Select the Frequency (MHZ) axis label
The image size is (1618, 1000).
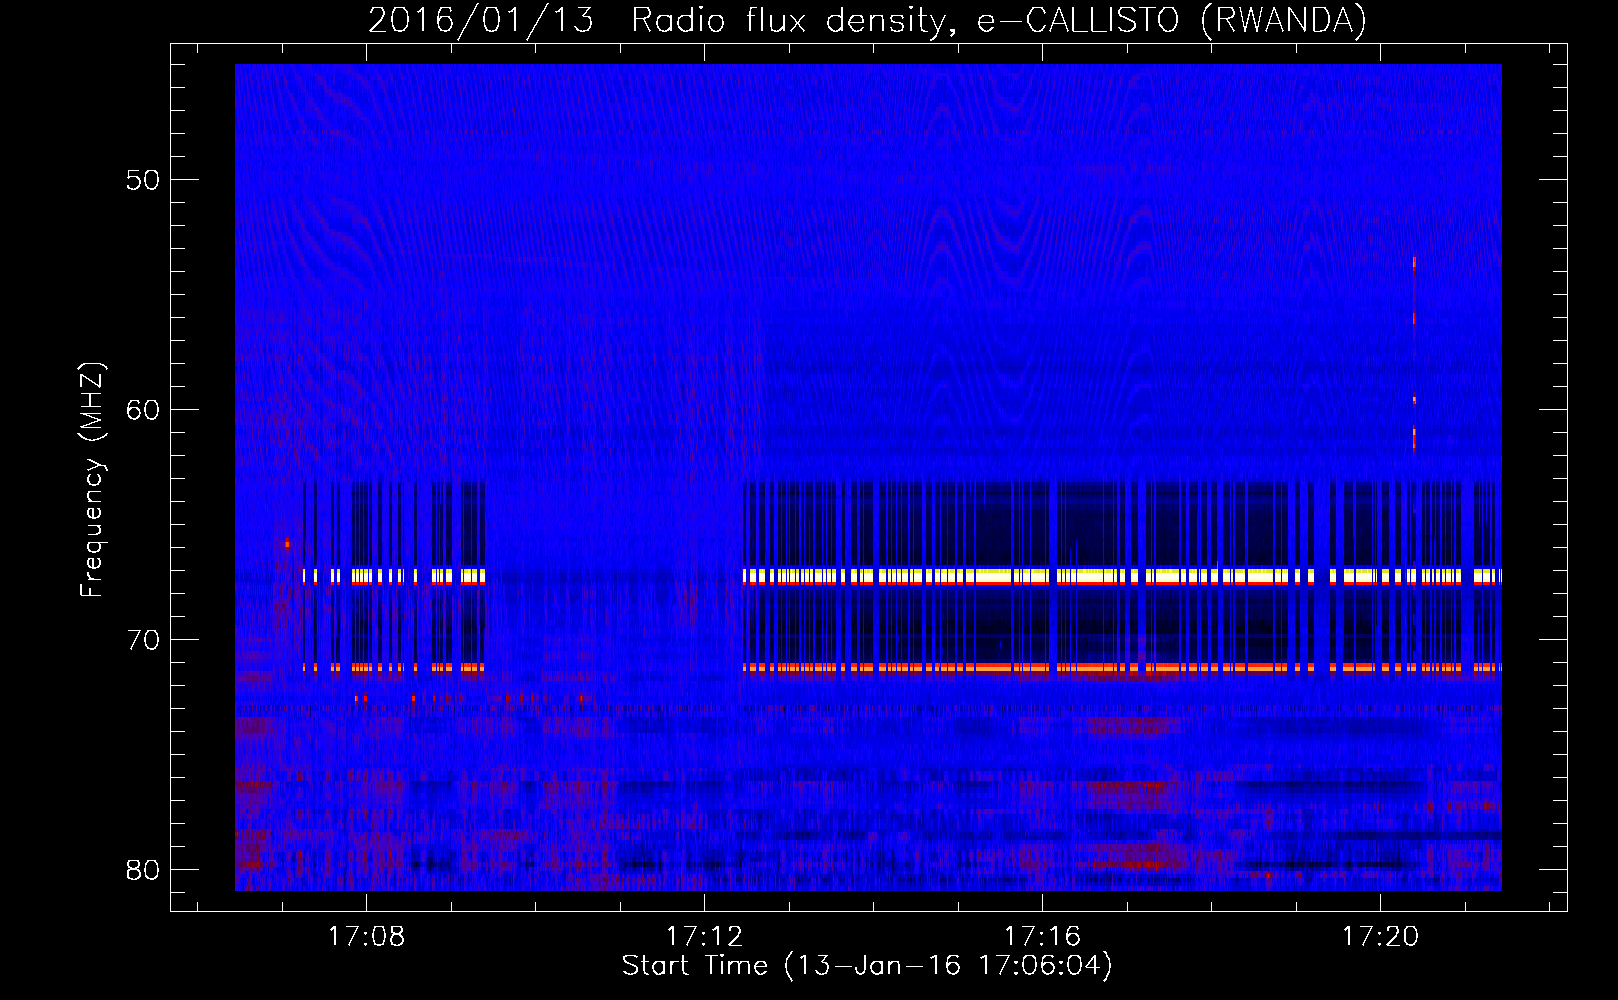point(91,480)
